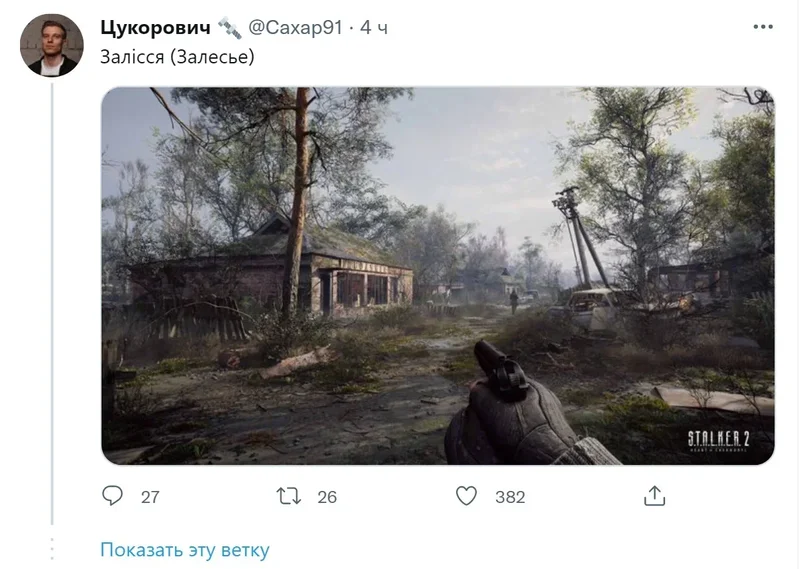Viewport: 800px width, 569px height.
Task: Like the tweet with heart icon
Action: (466, 496)
